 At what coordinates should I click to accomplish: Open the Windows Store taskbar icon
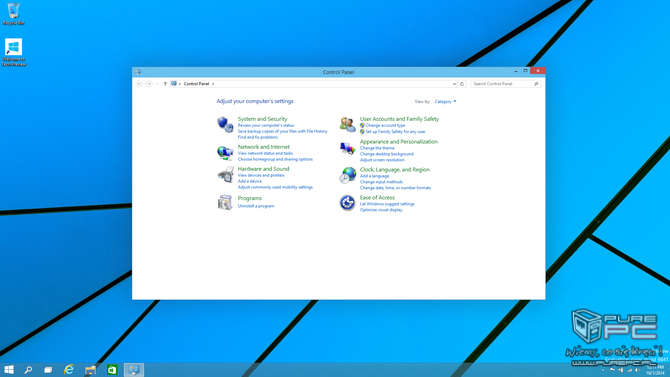pyautogui.click(x=112, y=370)
